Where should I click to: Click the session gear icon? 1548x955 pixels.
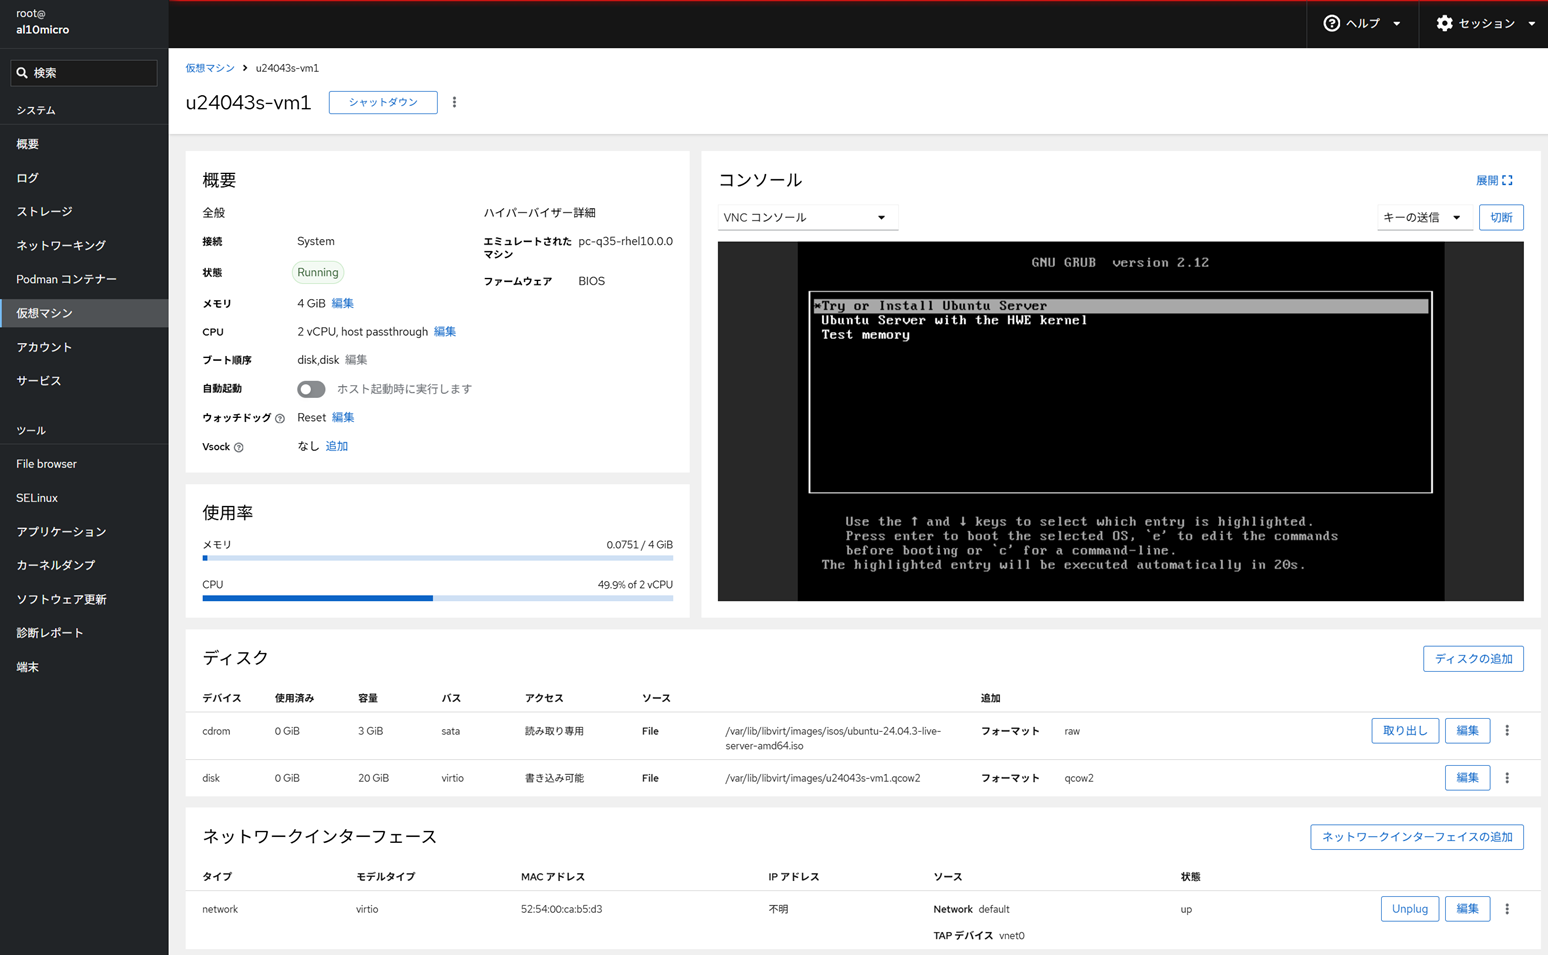click(1444, 23)
